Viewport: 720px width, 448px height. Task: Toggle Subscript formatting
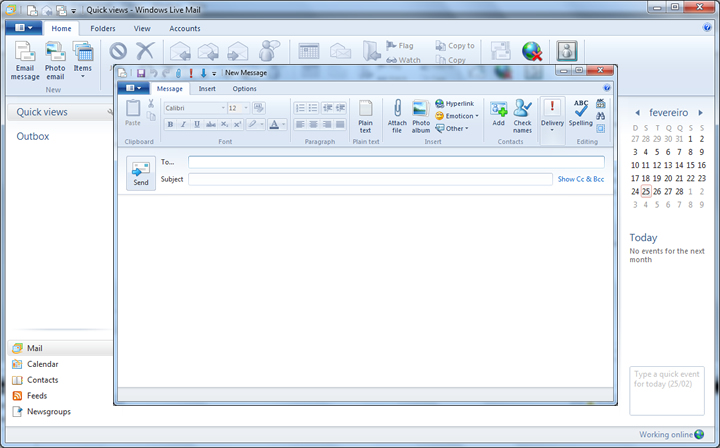pos(224,124)
